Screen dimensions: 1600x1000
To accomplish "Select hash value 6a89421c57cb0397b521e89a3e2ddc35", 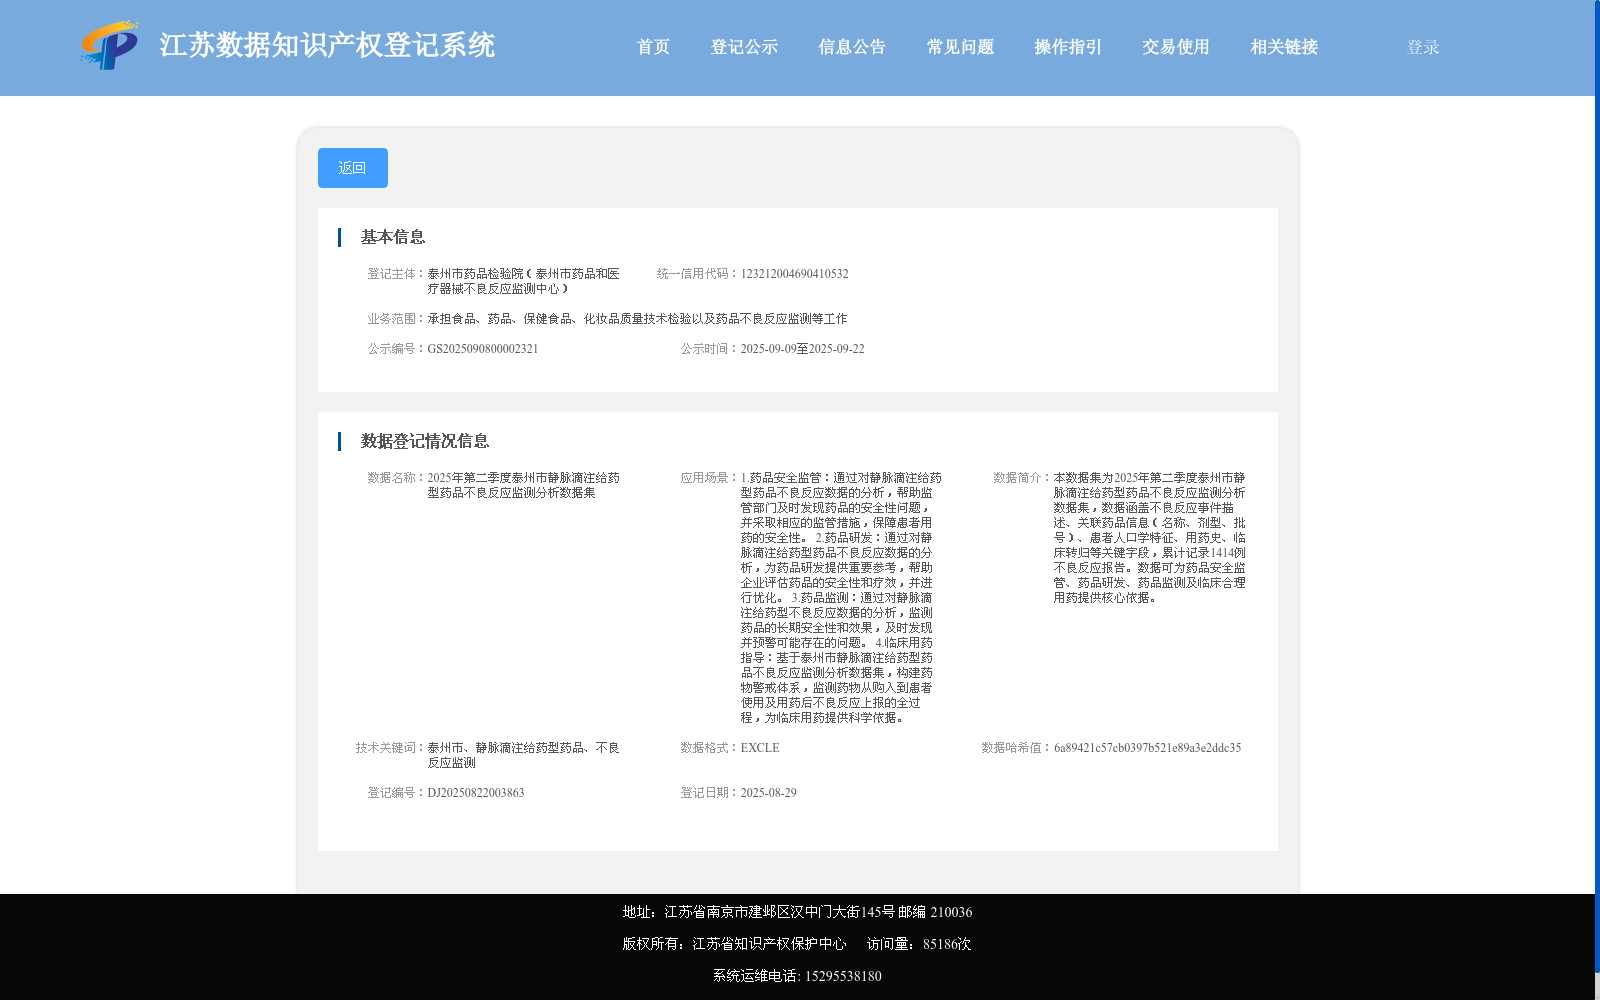I will pyautogui.click(x=1147, y=748).
